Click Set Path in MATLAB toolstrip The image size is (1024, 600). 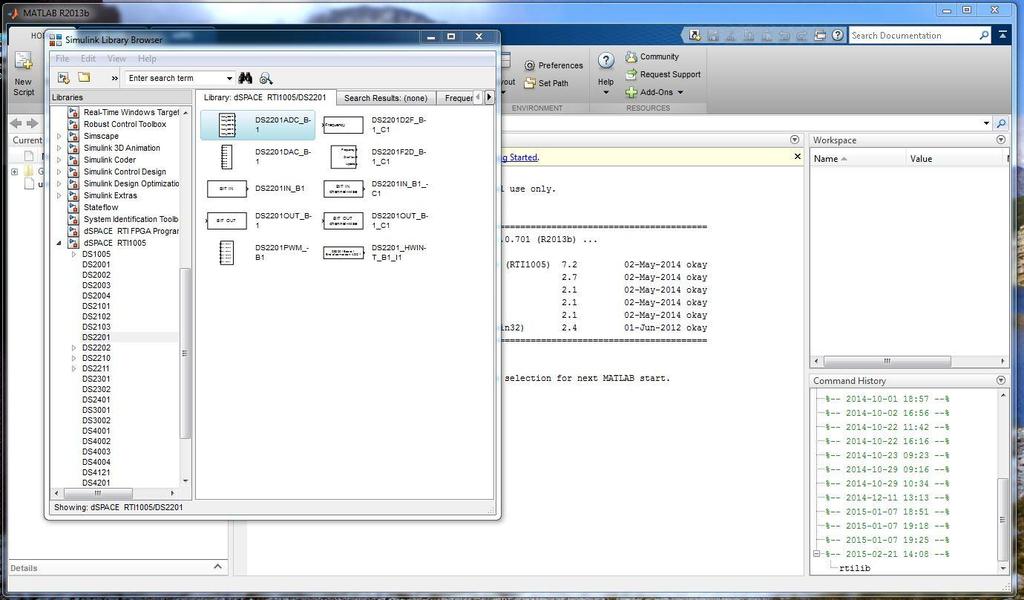547,83
